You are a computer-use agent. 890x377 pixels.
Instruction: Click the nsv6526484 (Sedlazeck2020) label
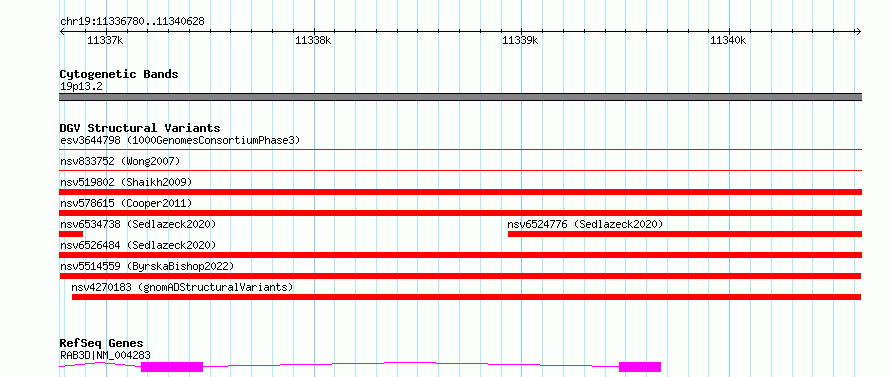(x=138, y=245)
